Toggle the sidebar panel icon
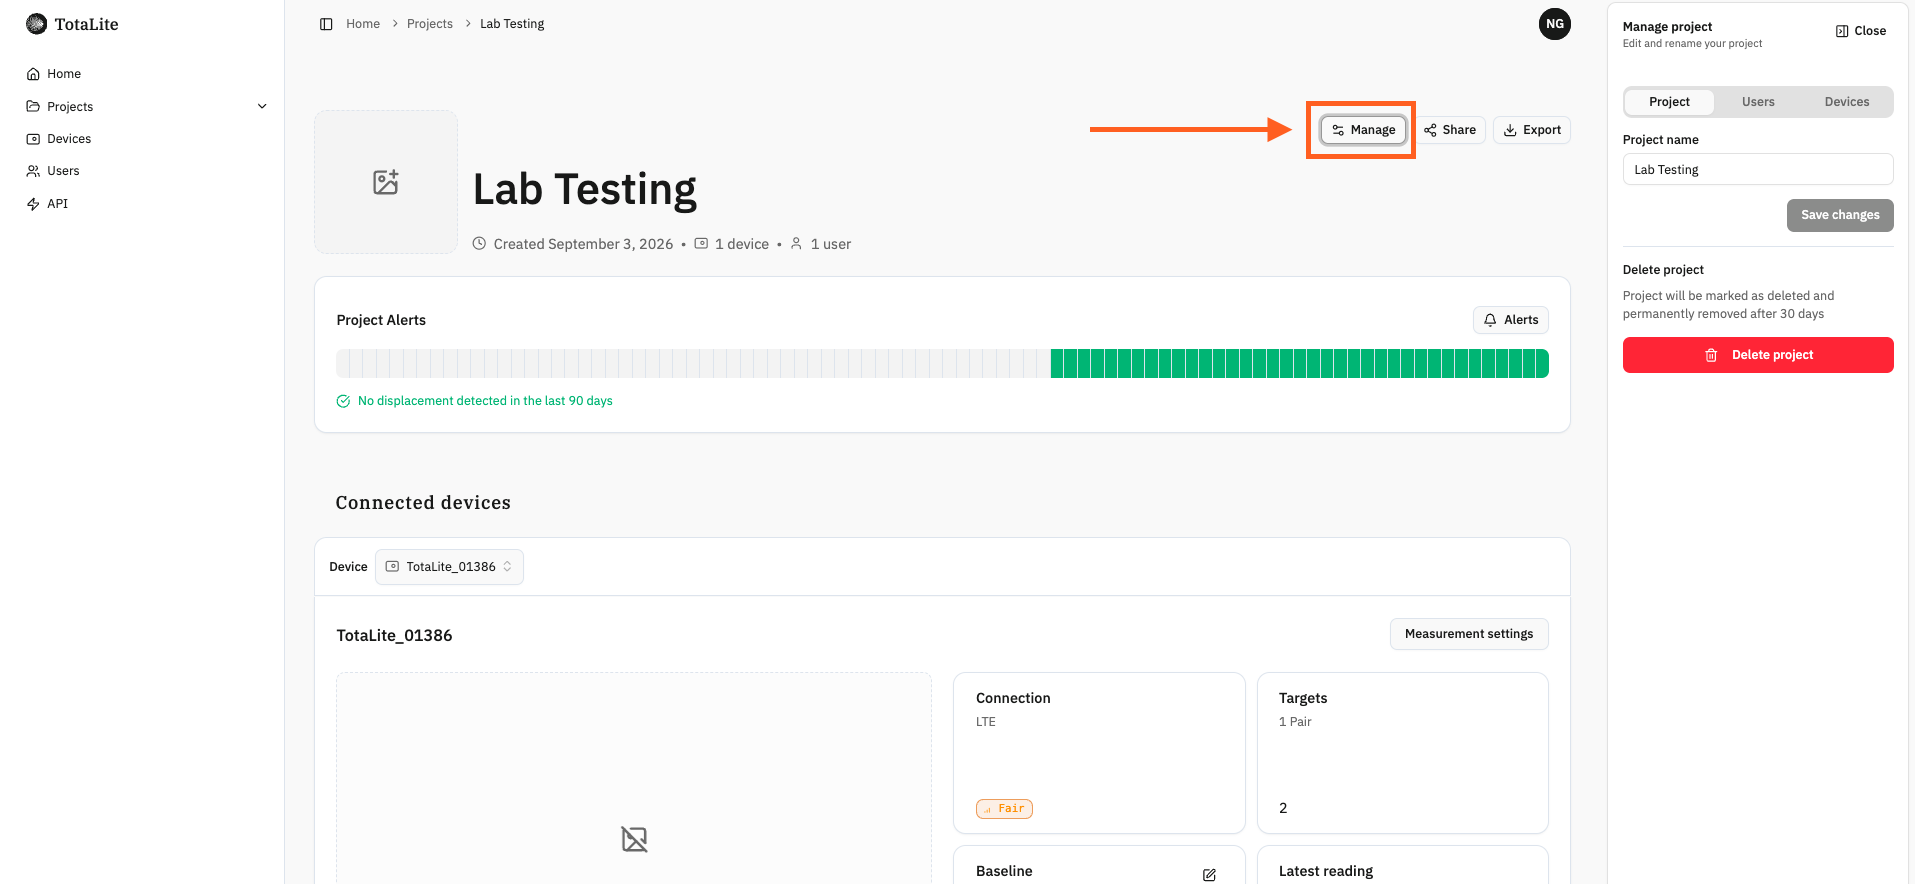 pos(326,24)
